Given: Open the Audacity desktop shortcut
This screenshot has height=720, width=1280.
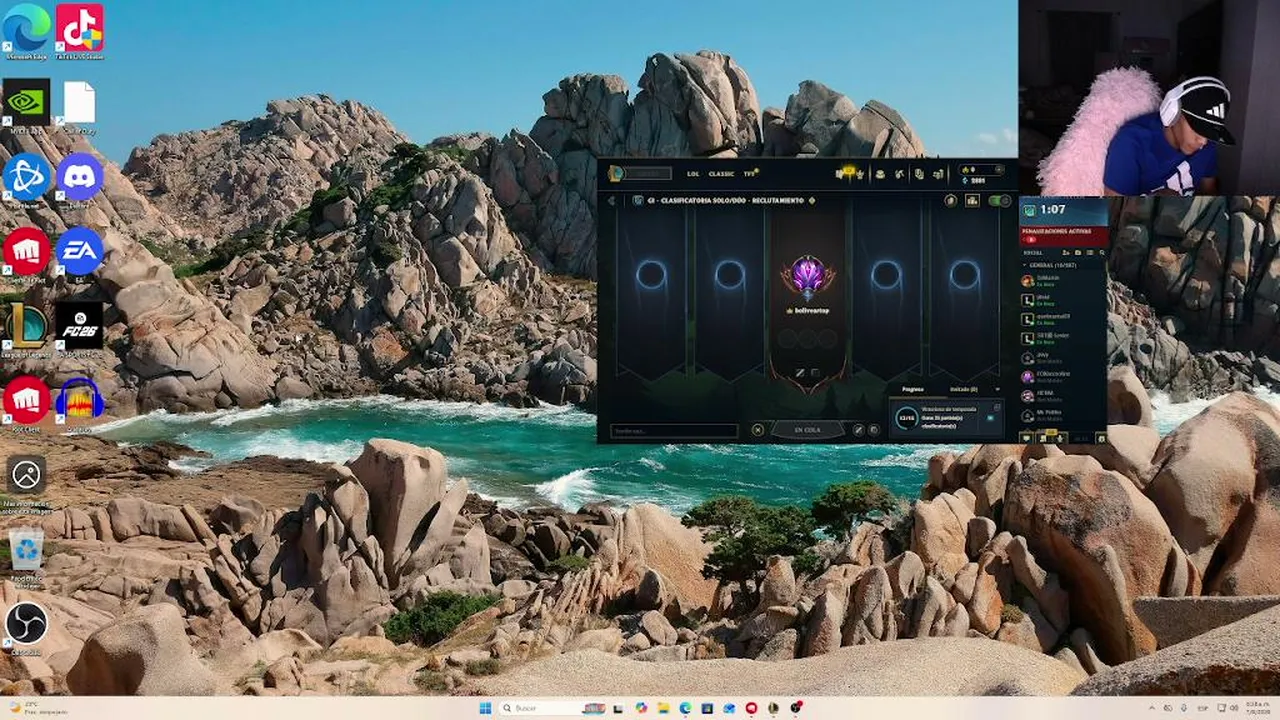Looking at the screenshot, I should point(80,404).
